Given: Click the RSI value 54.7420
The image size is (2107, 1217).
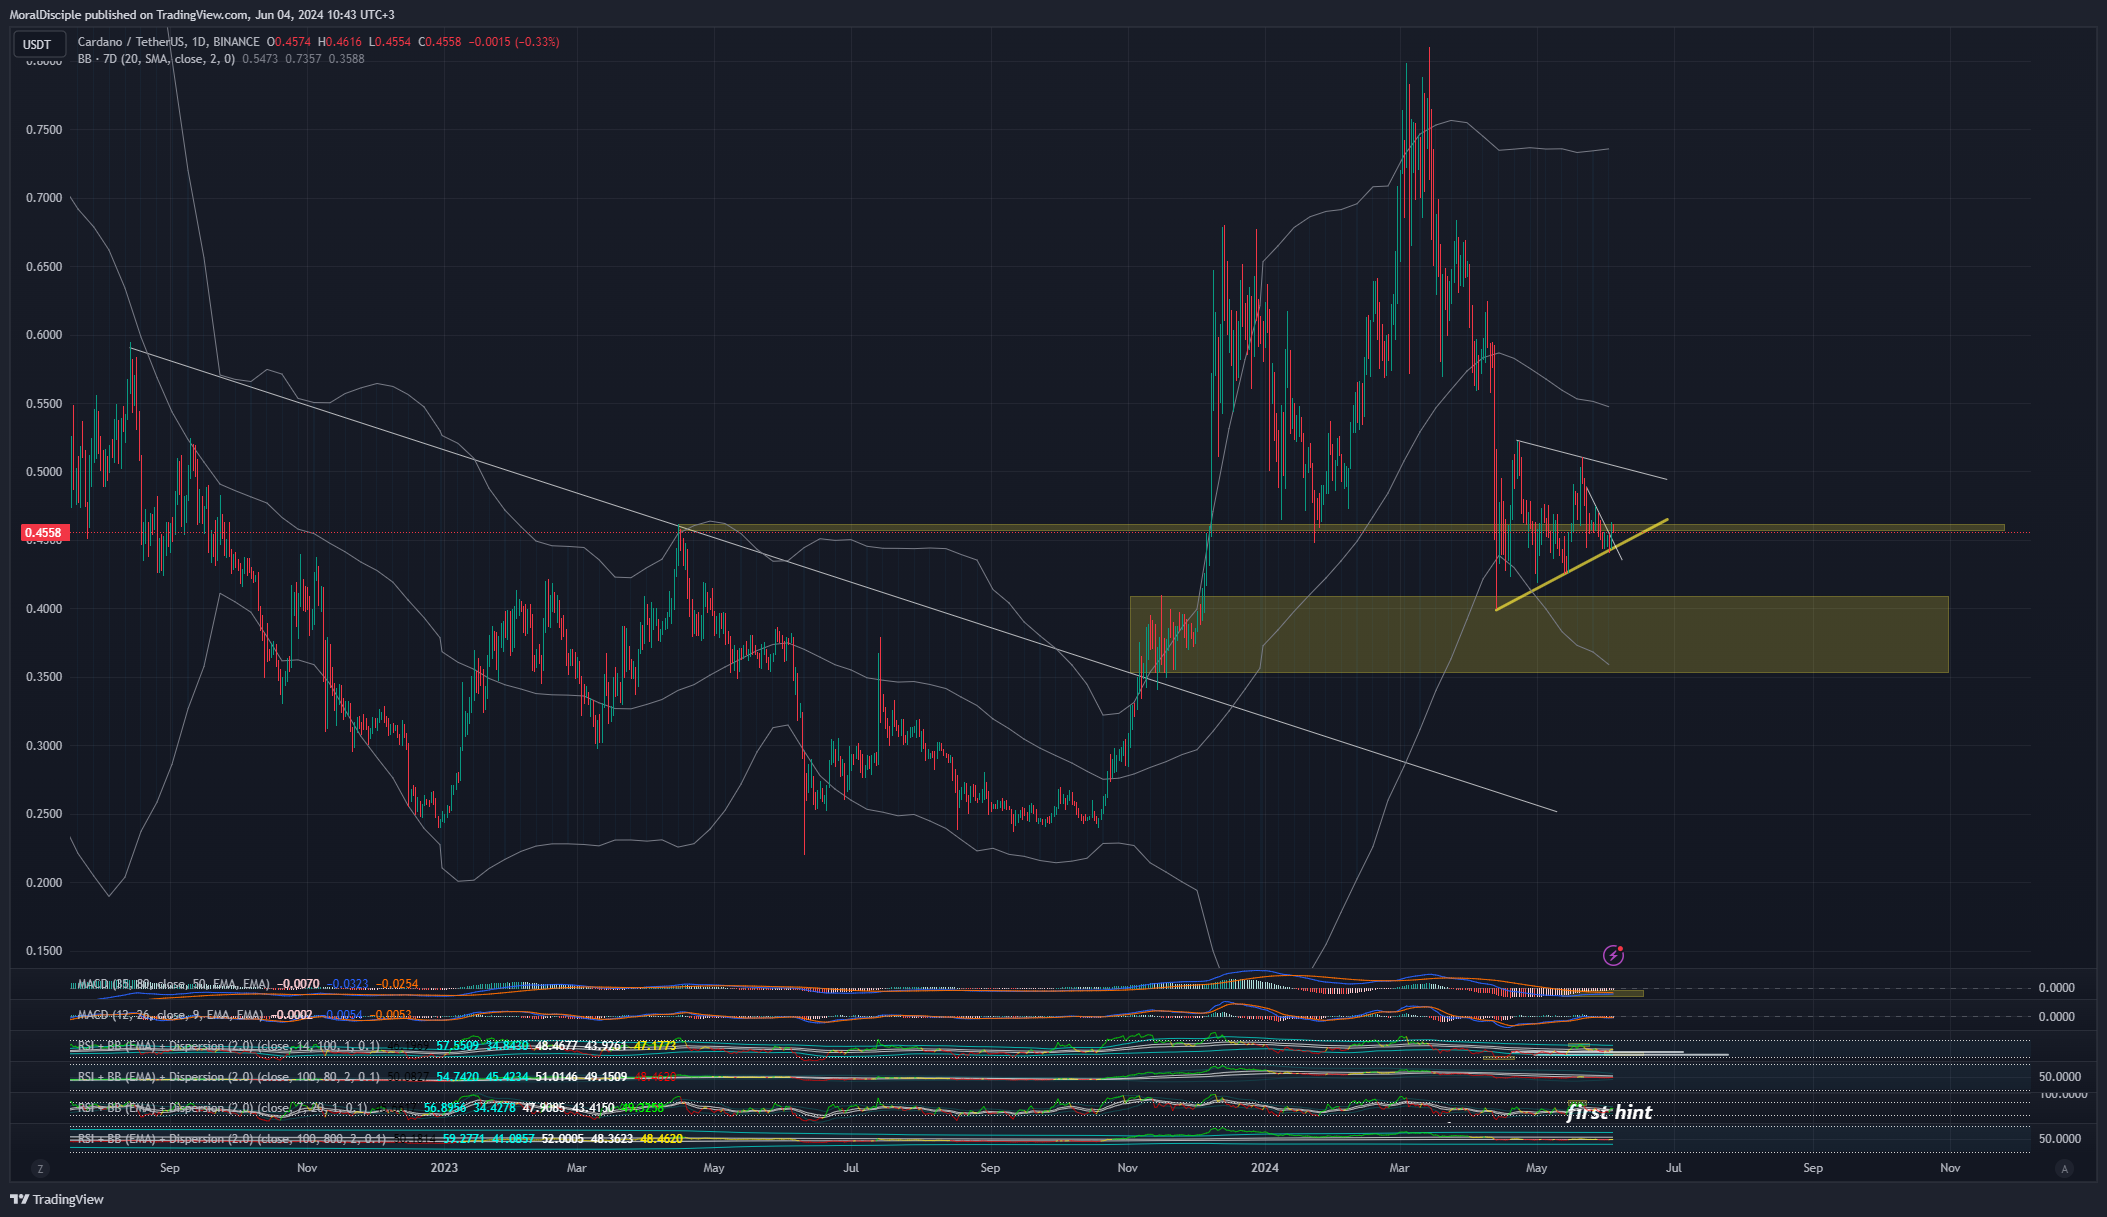Looking at the screenshot, I should pos(458,1077).
